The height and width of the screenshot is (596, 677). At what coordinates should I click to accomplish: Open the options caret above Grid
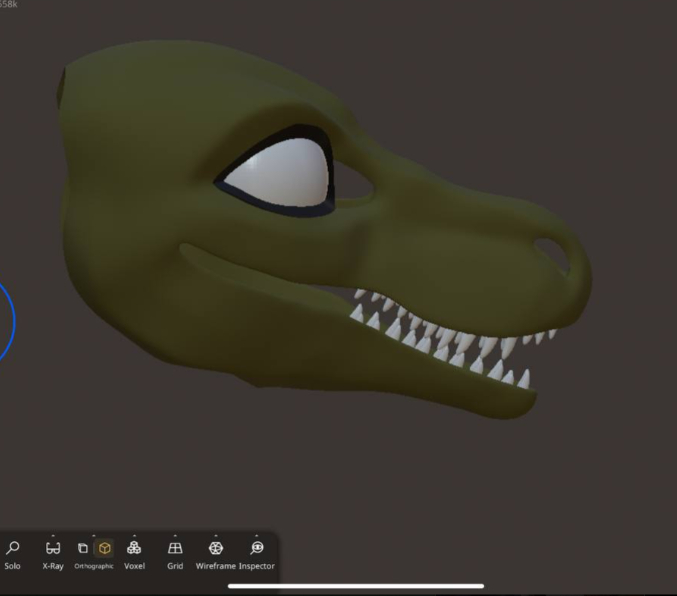(x=175, y=536)
